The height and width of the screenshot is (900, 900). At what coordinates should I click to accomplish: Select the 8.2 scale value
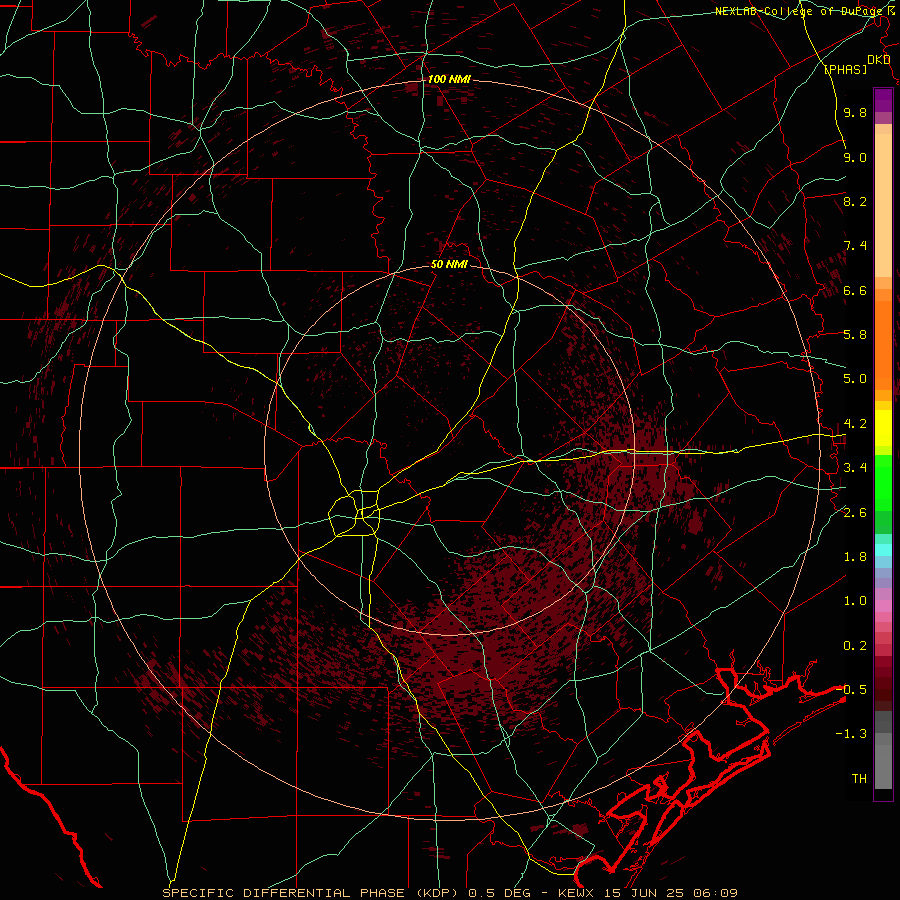pyautogui.click(x=855, y=201)
